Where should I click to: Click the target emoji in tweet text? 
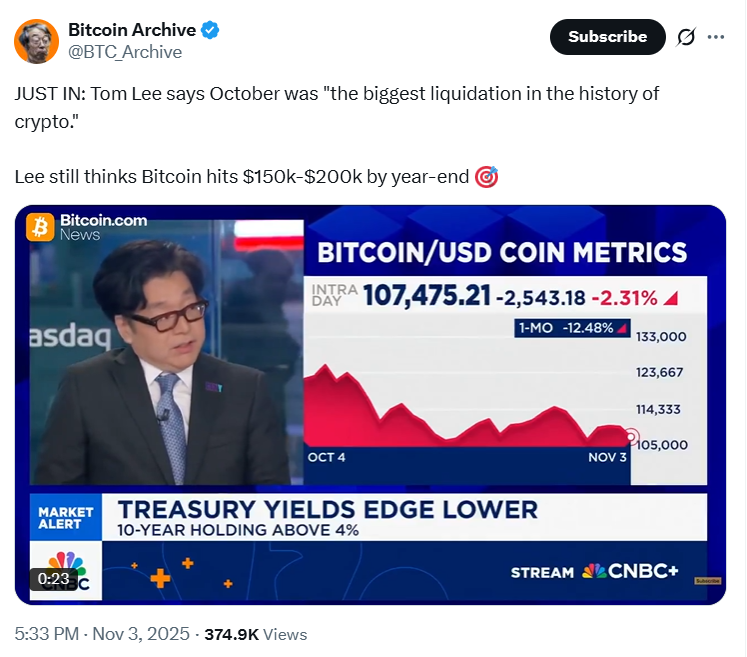click(487, 178)
